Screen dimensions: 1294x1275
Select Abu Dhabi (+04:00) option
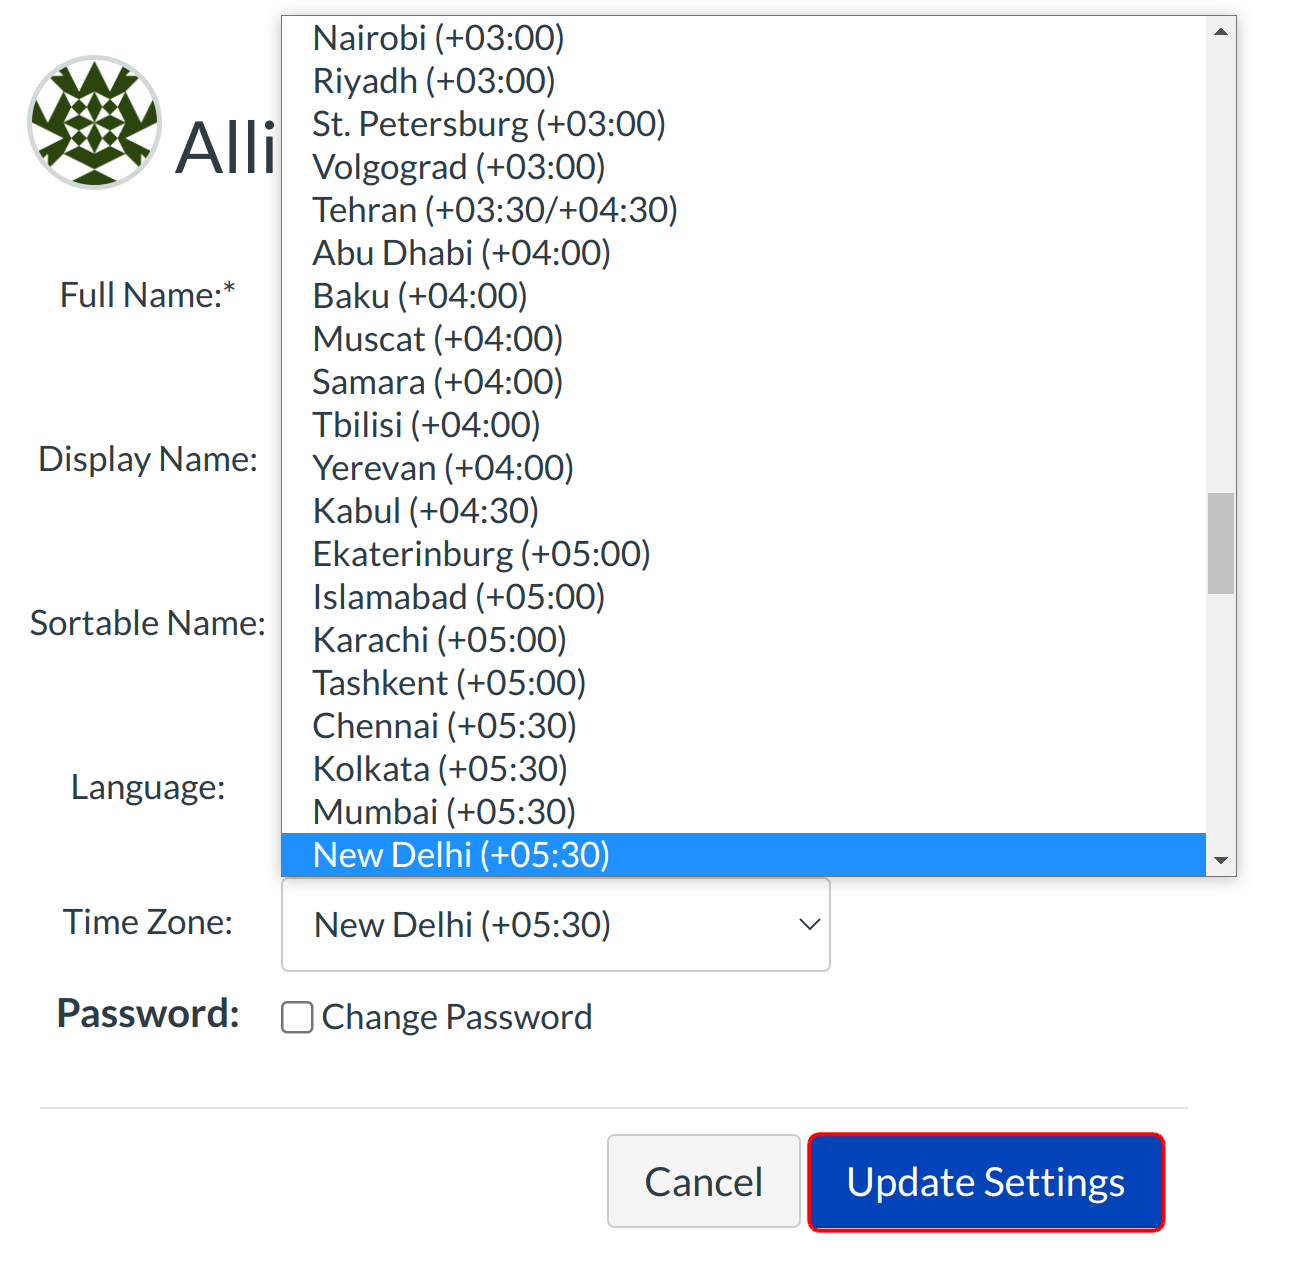click(x=461, y=253)
